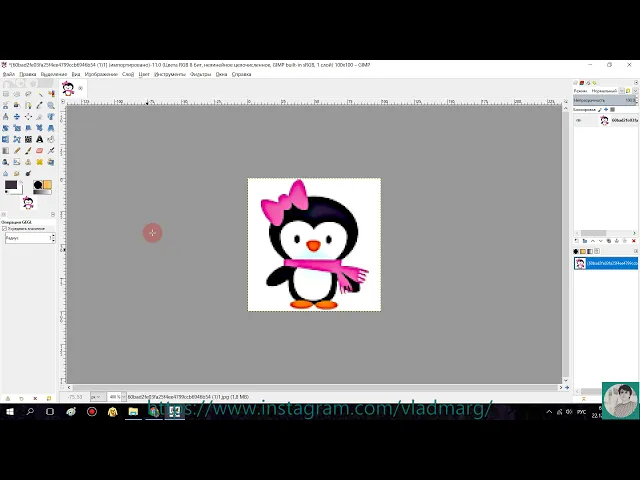Open the Файл menu
Viewport: 640px width, 480px height.
pyautogui.click(x=9, y=74)
